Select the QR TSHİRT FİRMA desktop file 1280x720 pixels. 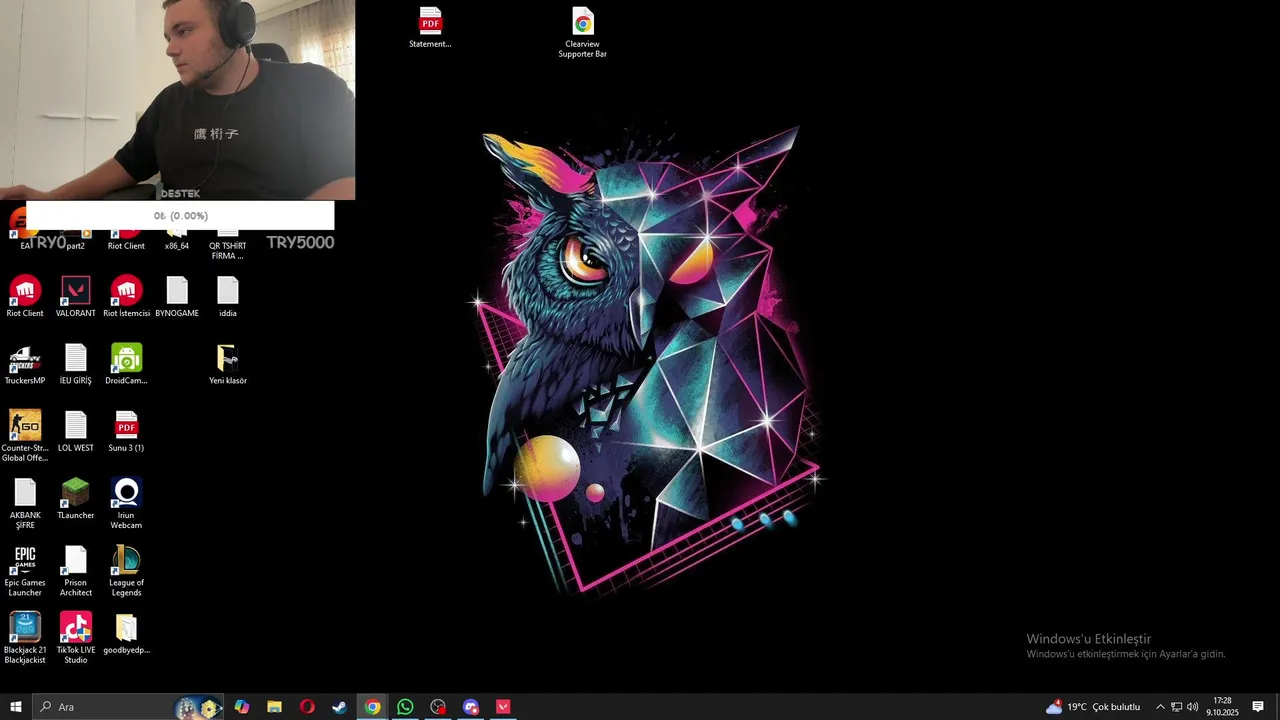228,245
